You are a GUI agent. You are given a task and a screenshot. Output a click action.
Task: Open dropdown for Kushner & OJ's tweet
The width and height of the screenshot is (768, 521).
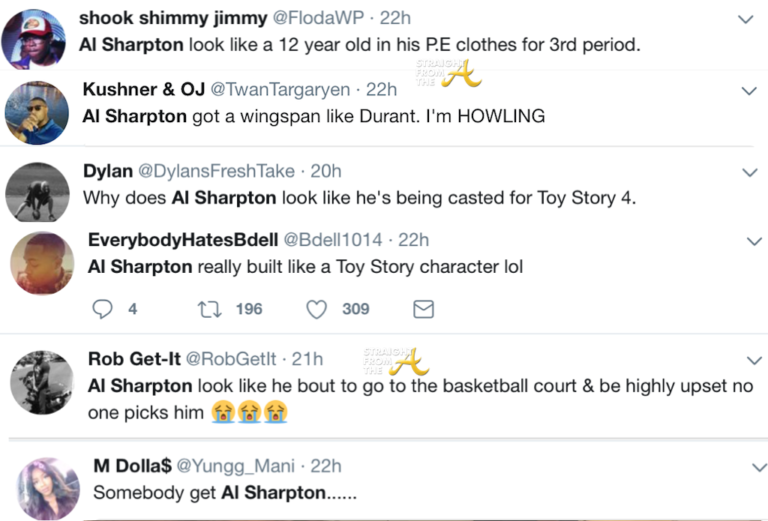click(749, 91)
